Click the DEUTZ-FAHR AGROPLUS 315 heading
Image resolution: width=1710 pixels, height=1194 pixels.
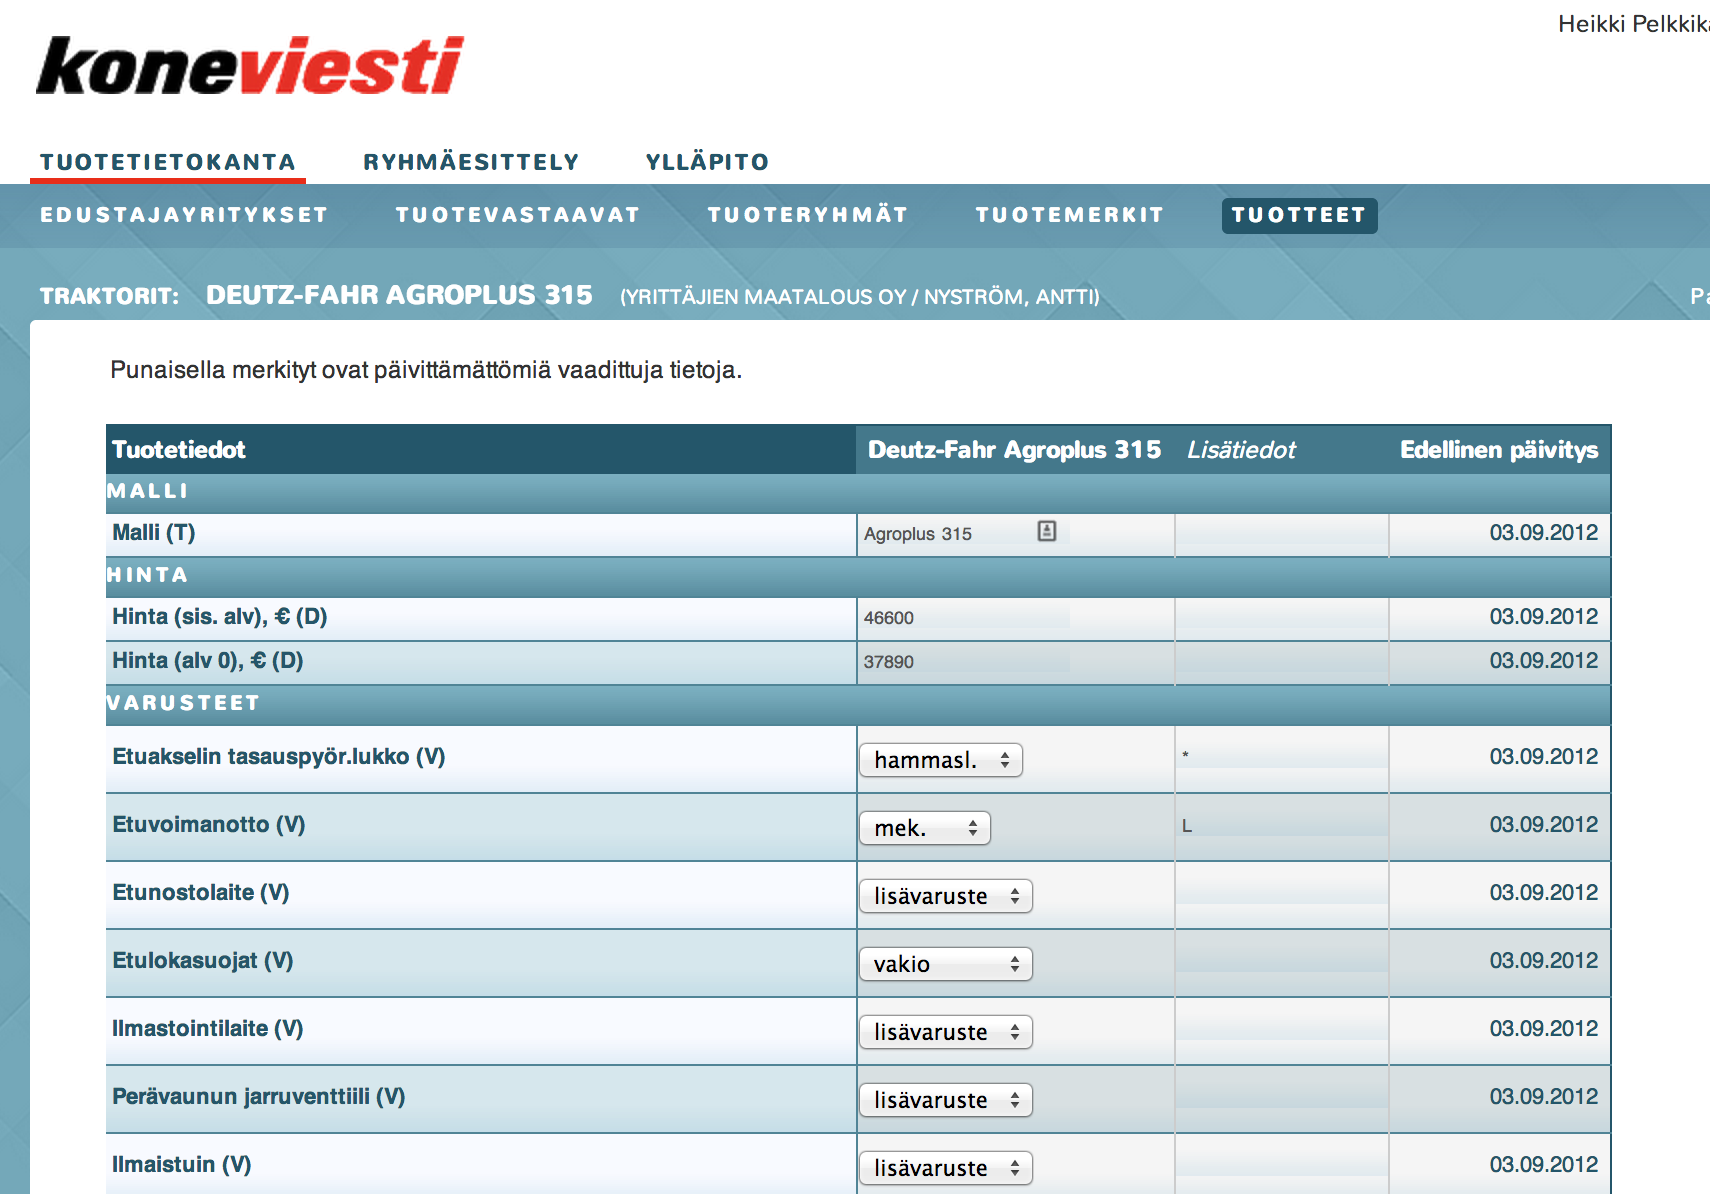(399, 295)
